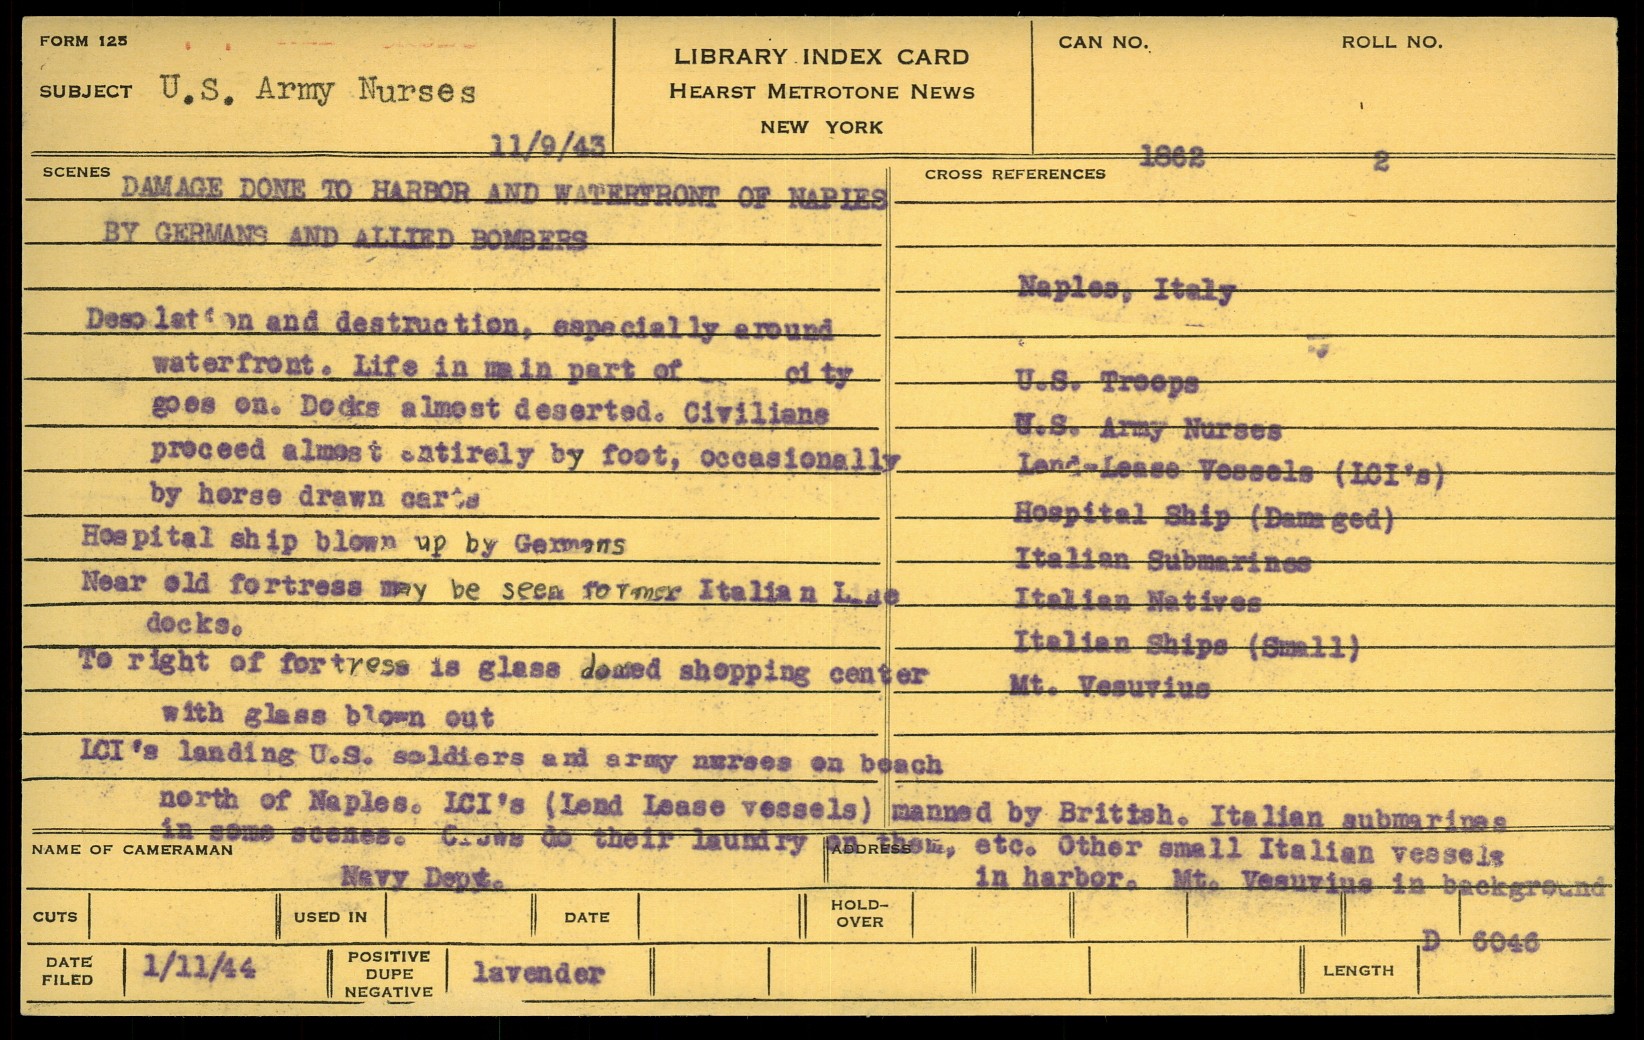Image resolution: width=1644 pixels, height=1040 pixels.
Task: Click 'Hospital Ship (Damaged)' cross reference
Action: coord(1203,516)
